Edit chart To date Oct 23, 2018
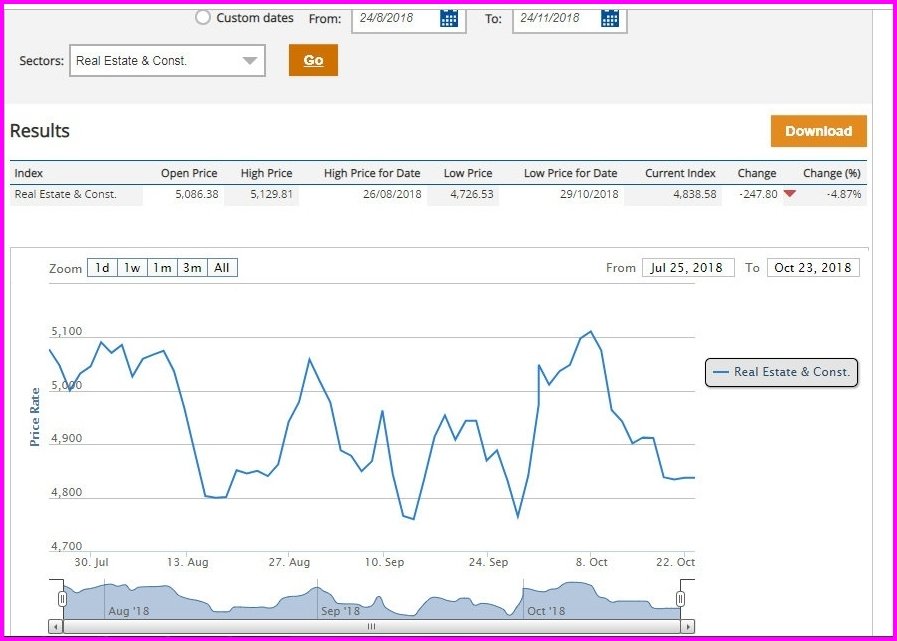This screenshot has height=641, width=897. 813,268
